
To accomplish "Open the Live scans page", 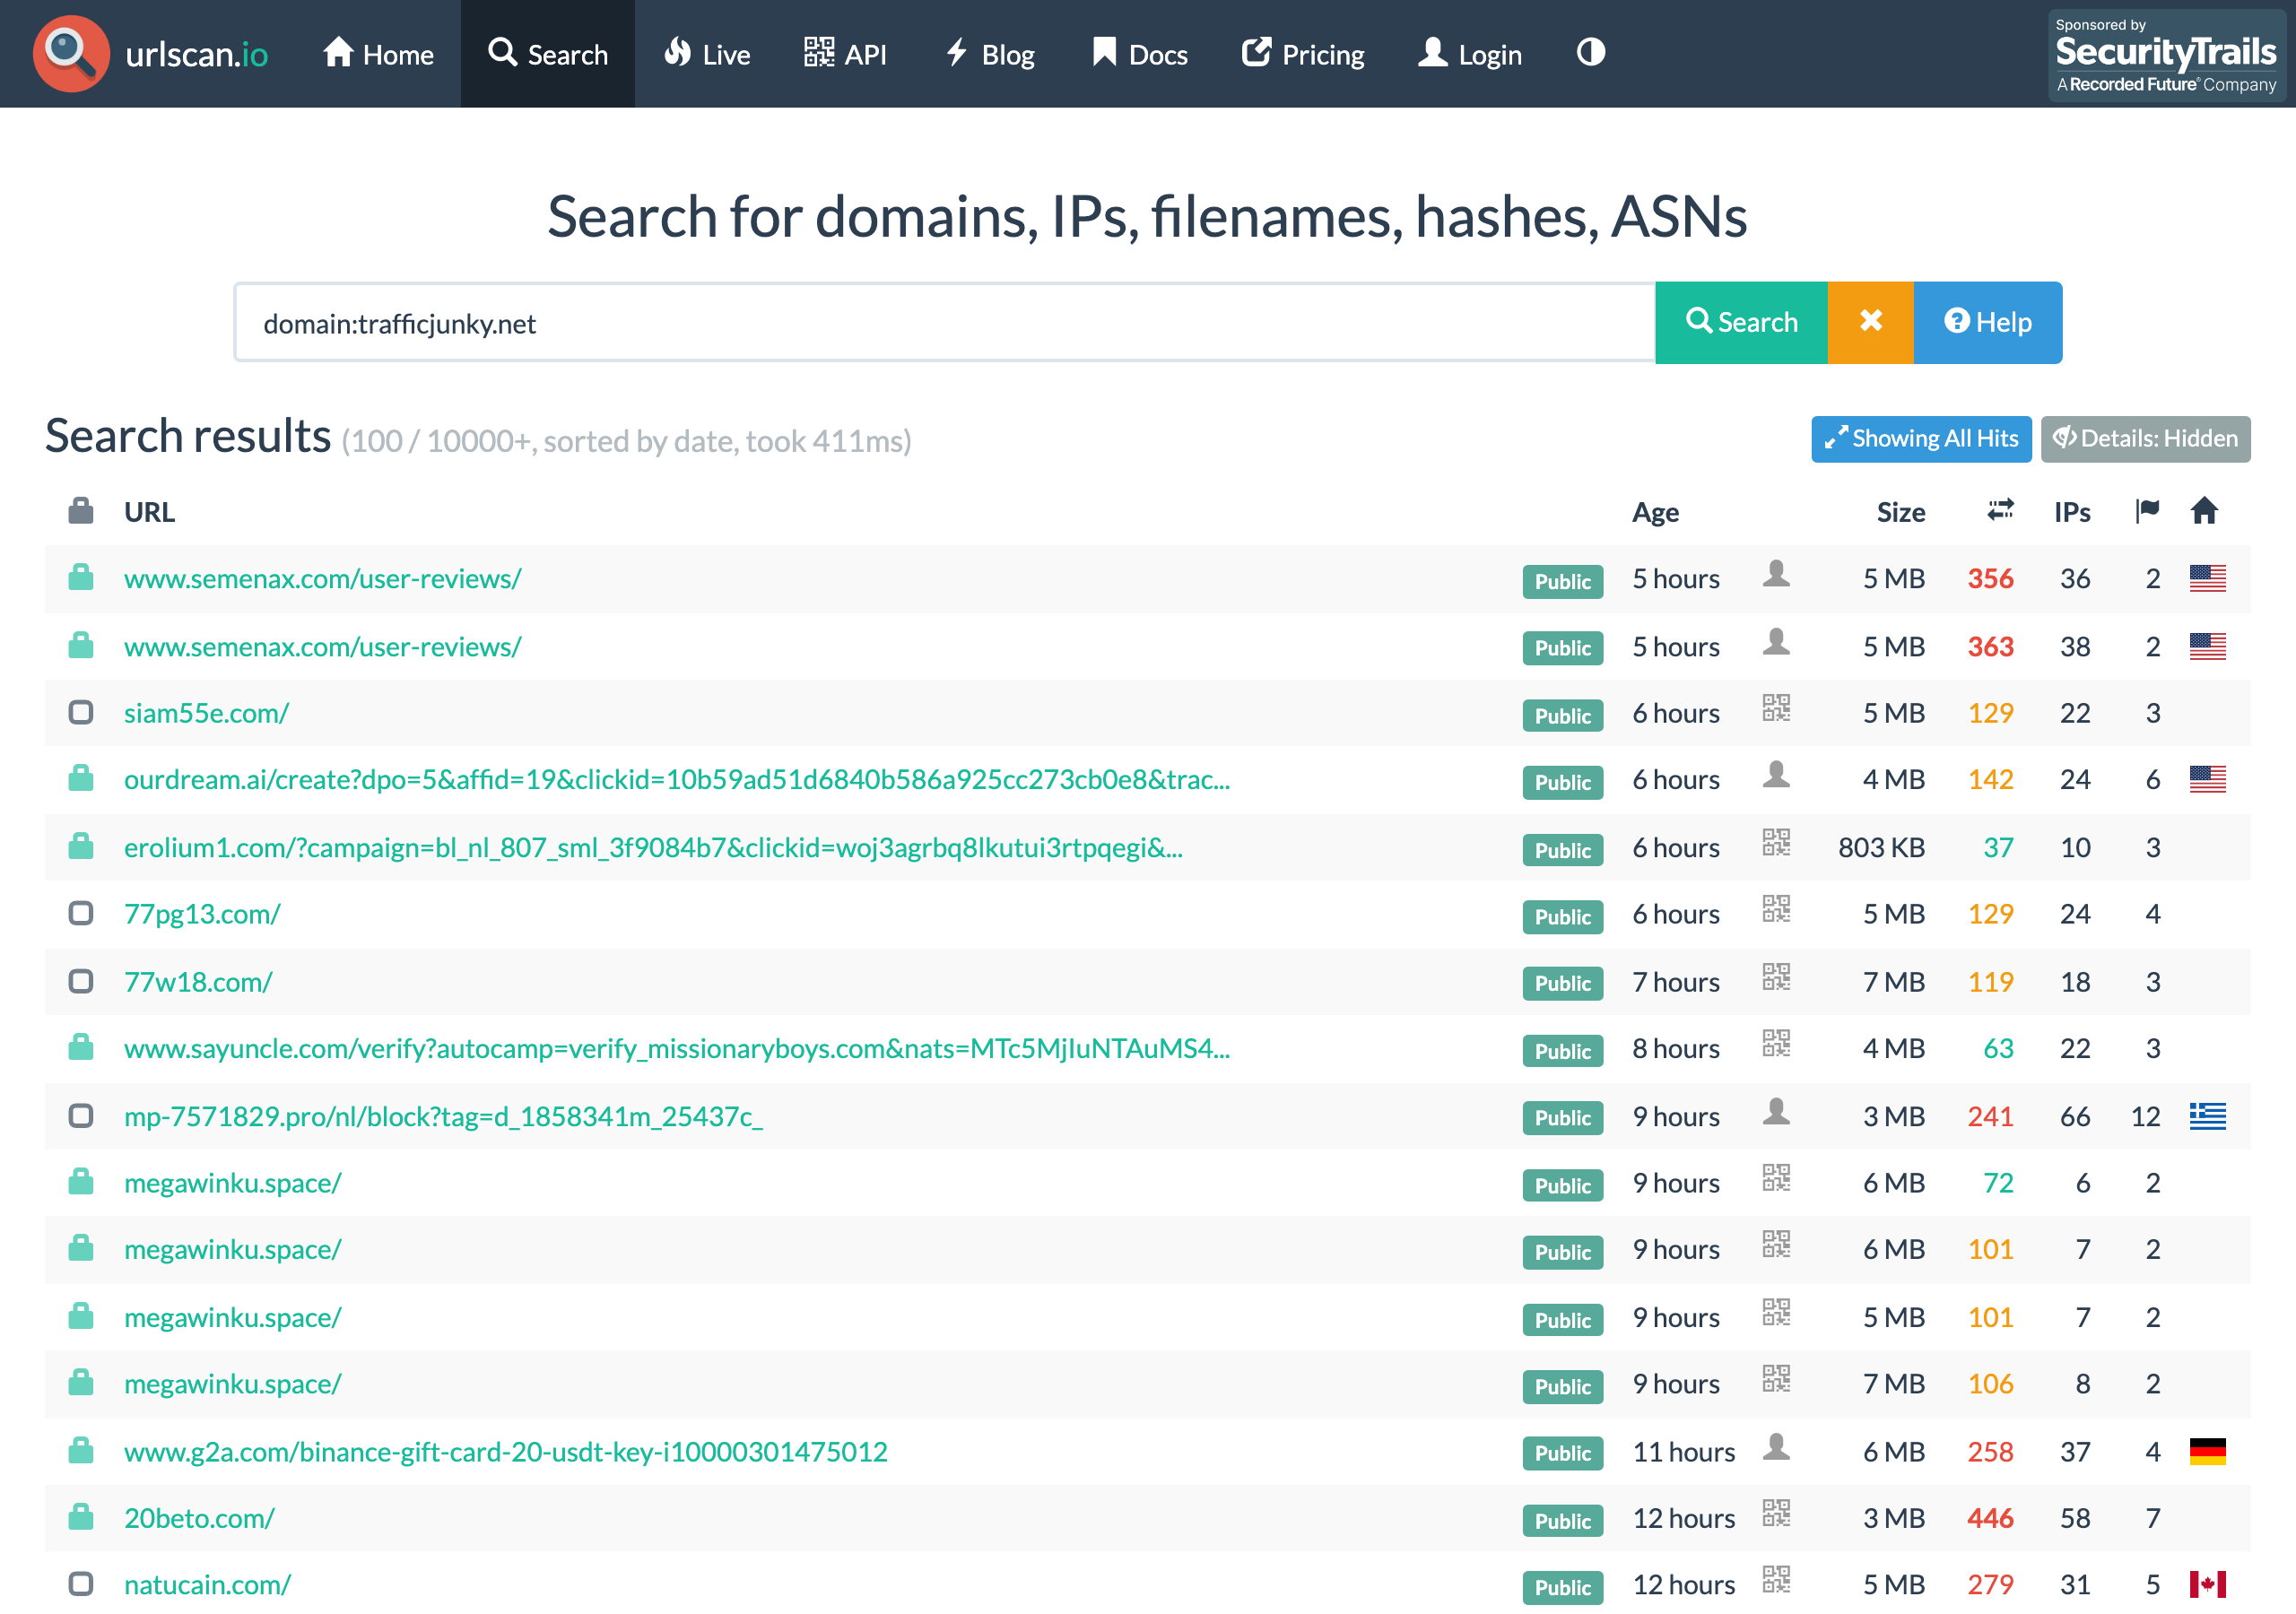I will (707, 54).
